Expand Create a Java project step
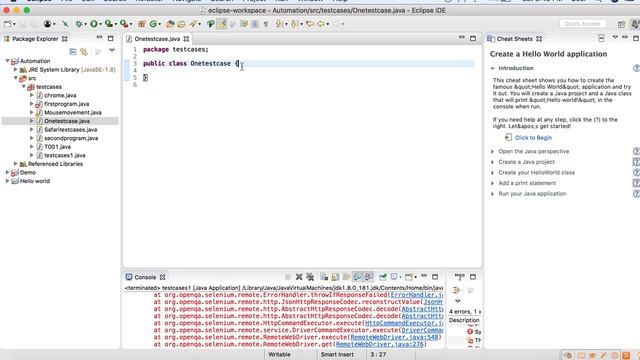Screen dimensions: 640x360 [x=493, y=162]
